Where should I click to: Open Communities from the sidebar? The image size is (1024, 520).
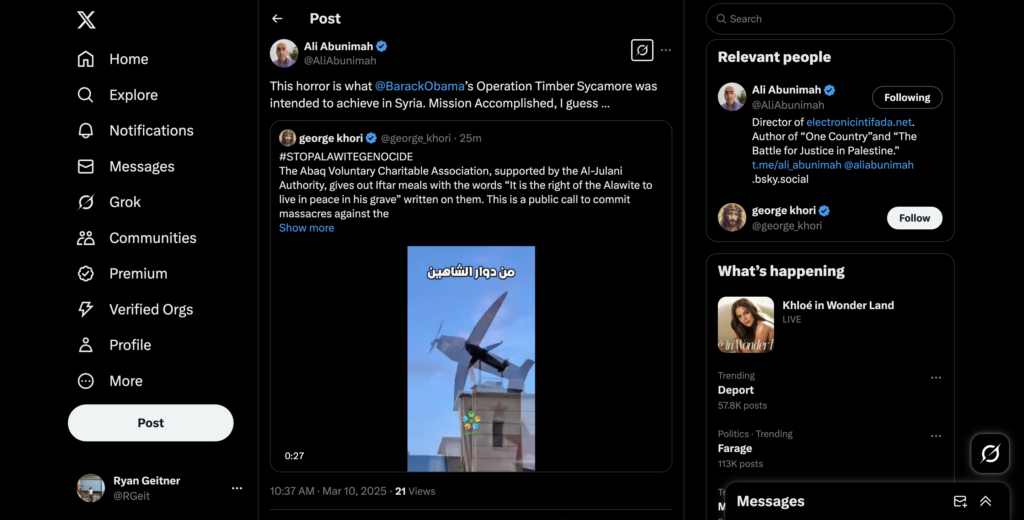click(x=86, y=238)
